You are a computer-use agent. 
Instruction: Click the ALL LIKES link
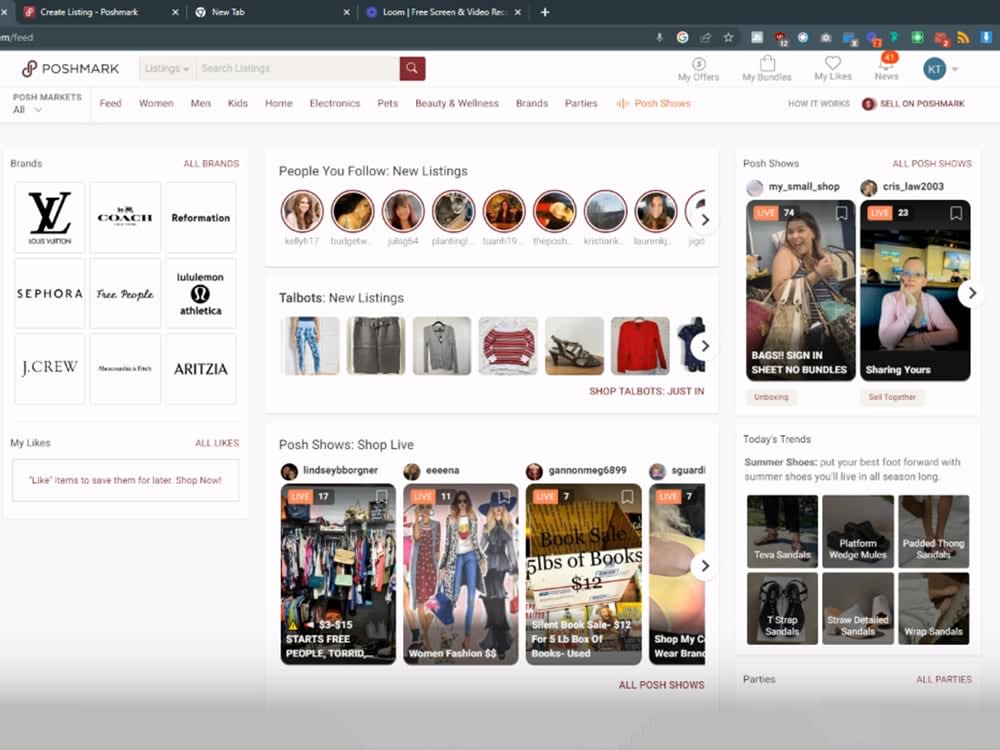point(217,443)
